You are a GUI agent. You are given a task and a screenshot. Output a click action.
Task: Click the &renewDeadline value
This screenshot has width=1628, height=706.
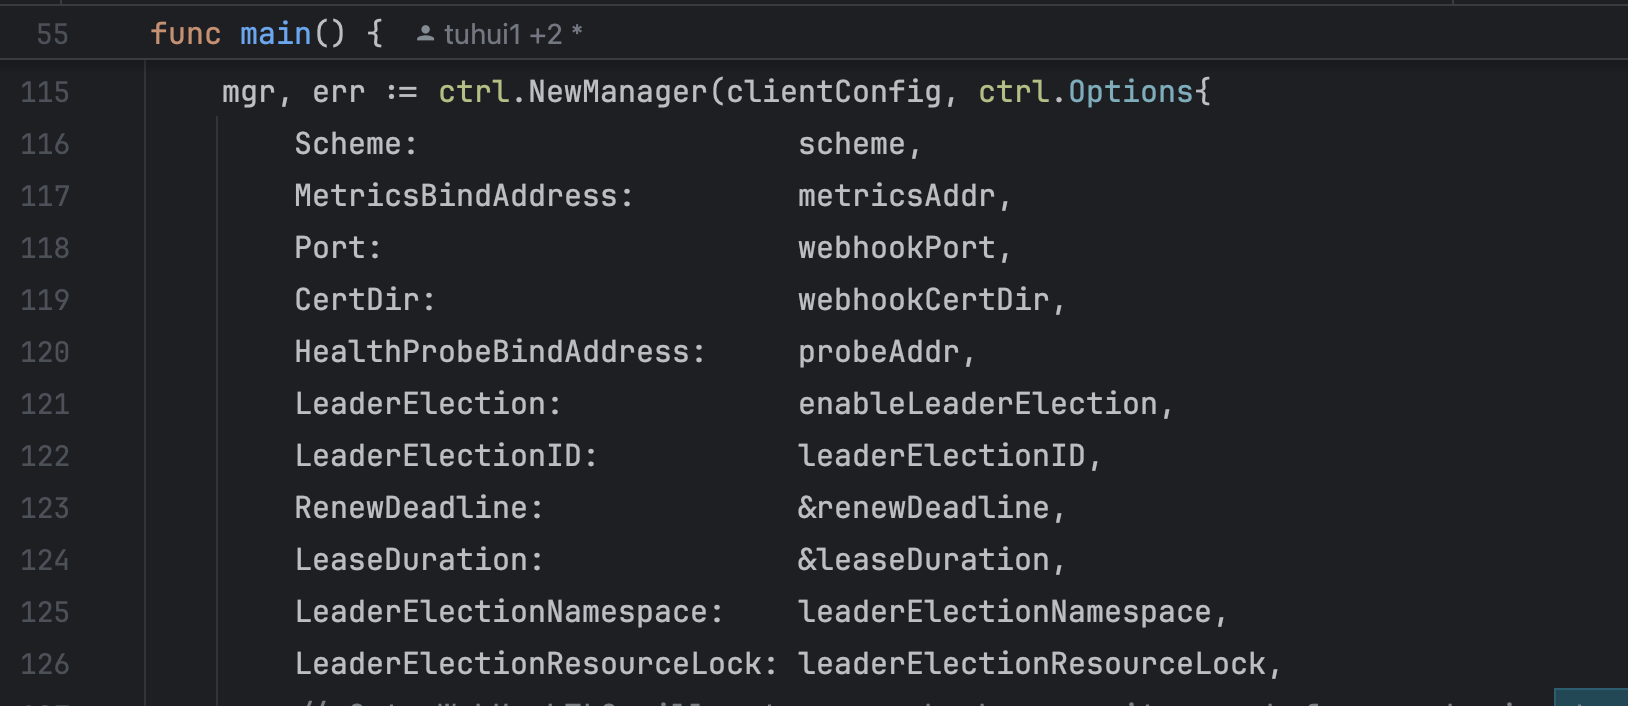coord(923,508)
